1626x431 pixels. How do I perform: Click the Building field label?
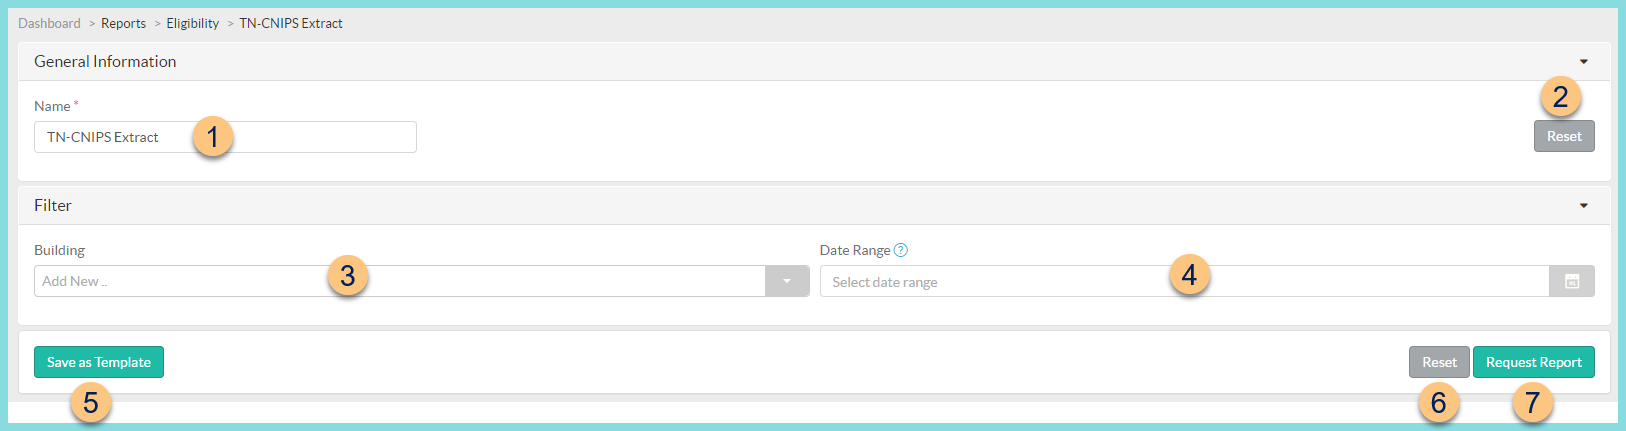tap(59, 250)
